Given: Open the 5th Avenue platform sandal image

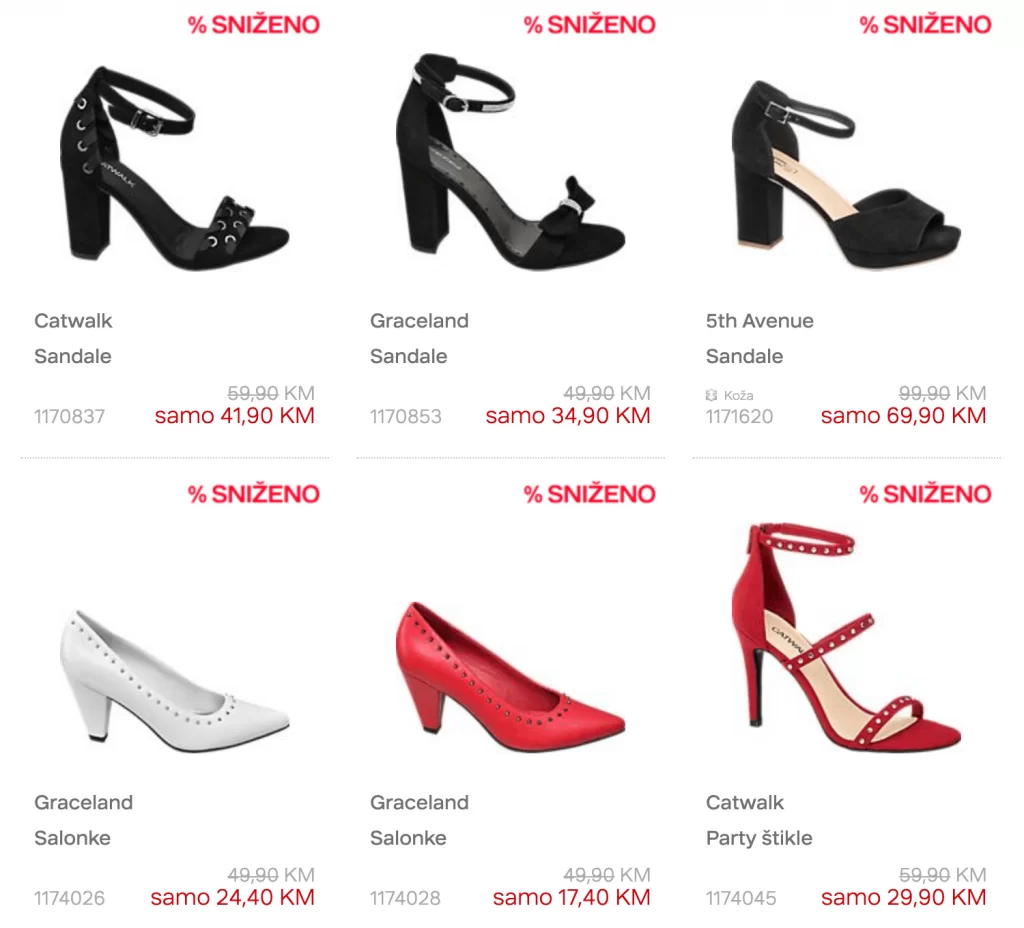Looking at the screenshot, I should [846, 174].
